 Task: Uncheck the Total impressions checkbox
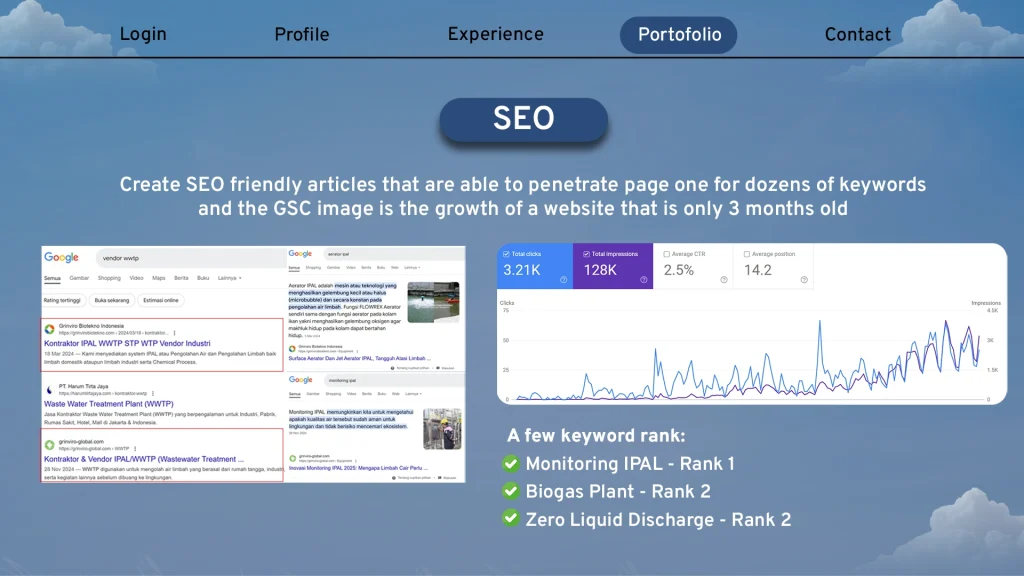(x=586, y=254)
